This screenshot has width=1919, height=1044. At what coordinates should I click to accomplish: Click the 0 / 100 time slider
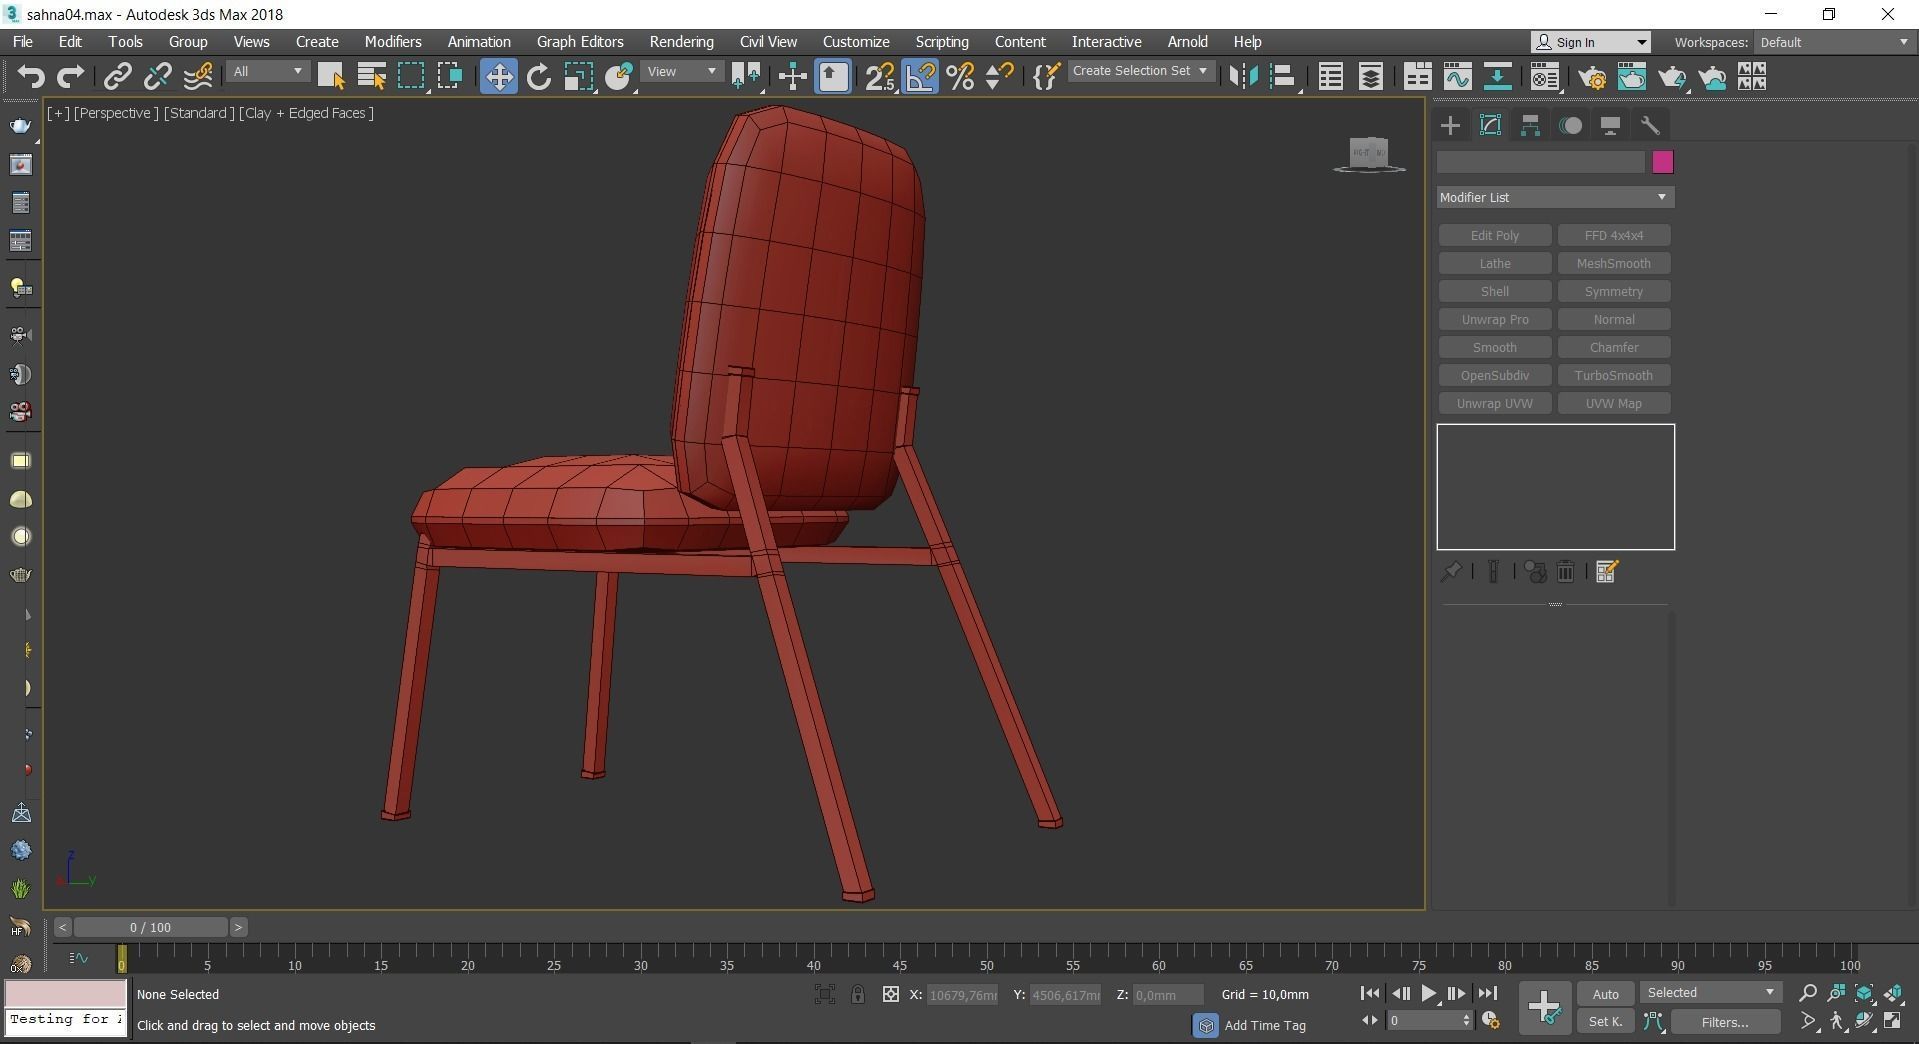(150, 927)
